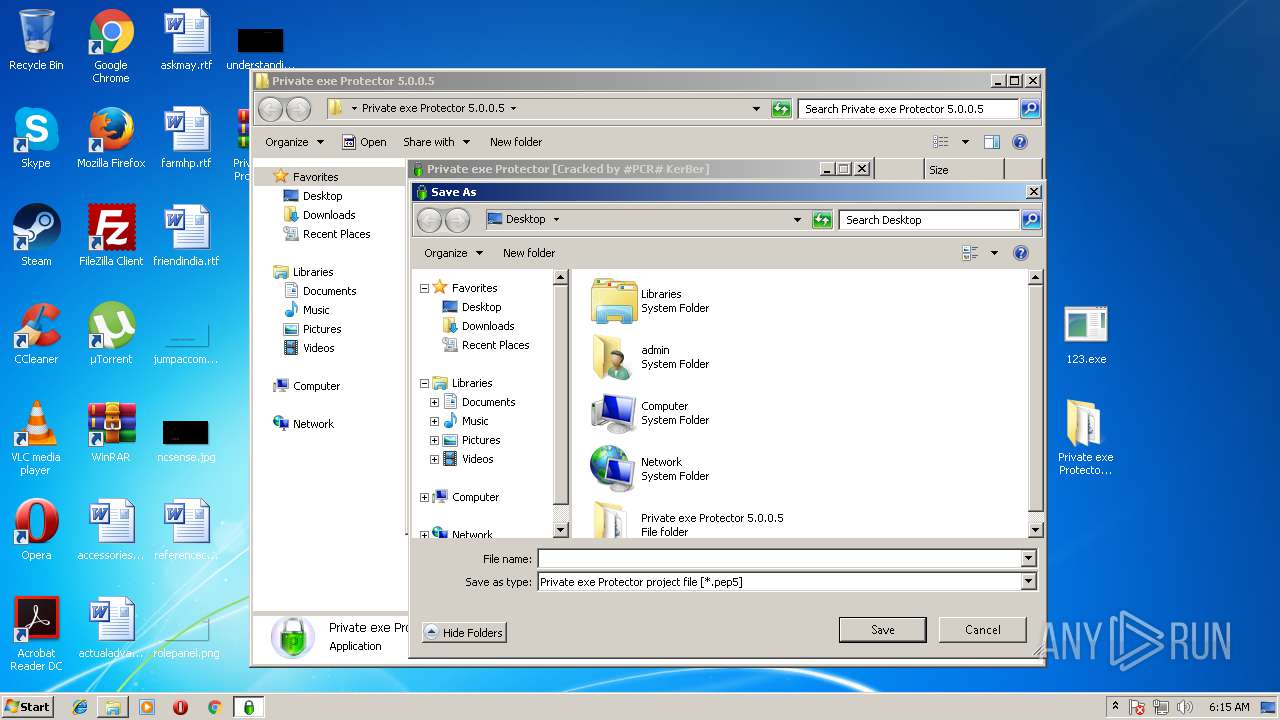Select ncsense.jpg image on desktop
Viewport: 1280px width, 720px height.
[186, 440]
